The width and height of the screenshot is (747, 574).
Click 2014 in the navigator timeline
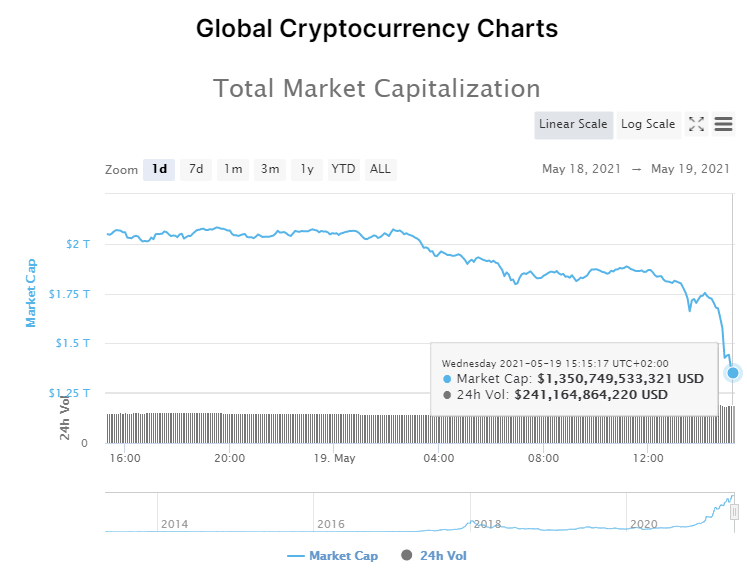tap(174, 524)
